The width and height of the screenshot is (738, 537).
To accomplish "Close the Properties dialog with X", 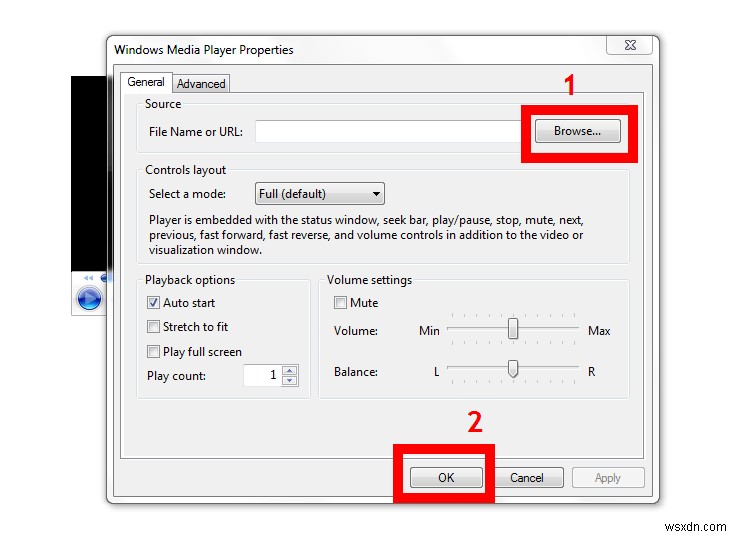I will point(630,45).
